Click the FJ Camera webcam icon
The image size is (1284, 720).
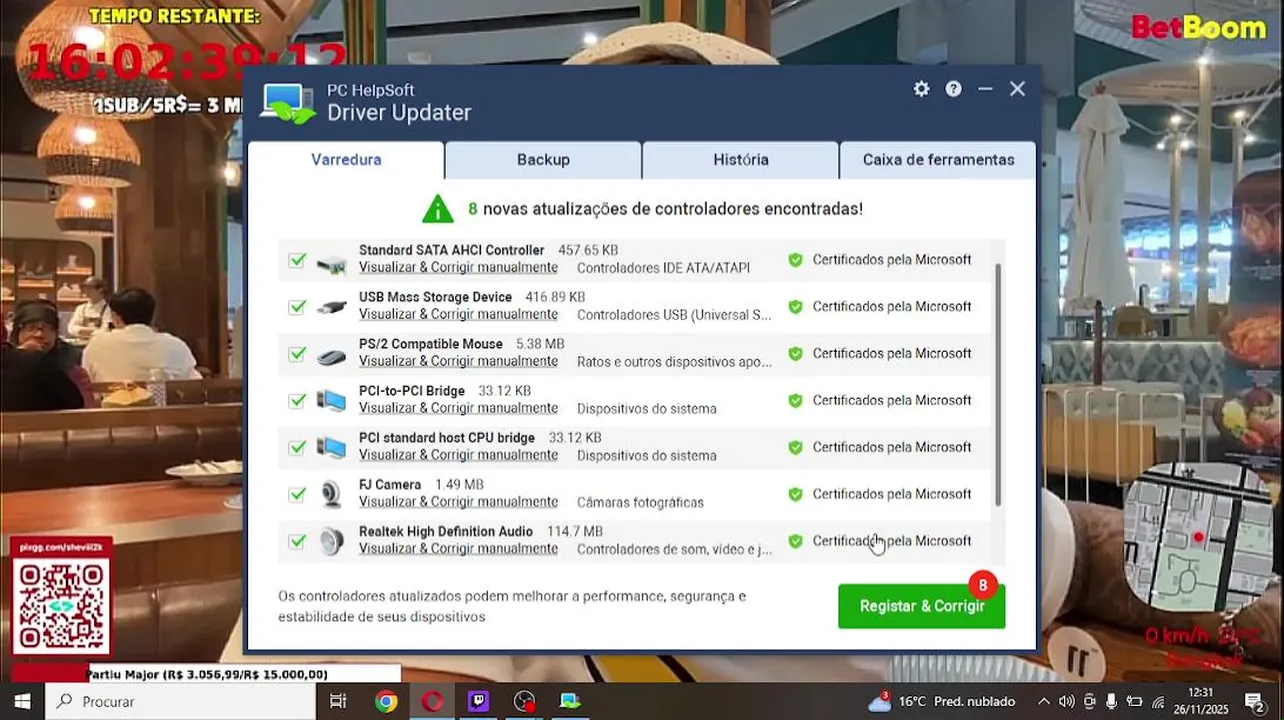(331, 495)
